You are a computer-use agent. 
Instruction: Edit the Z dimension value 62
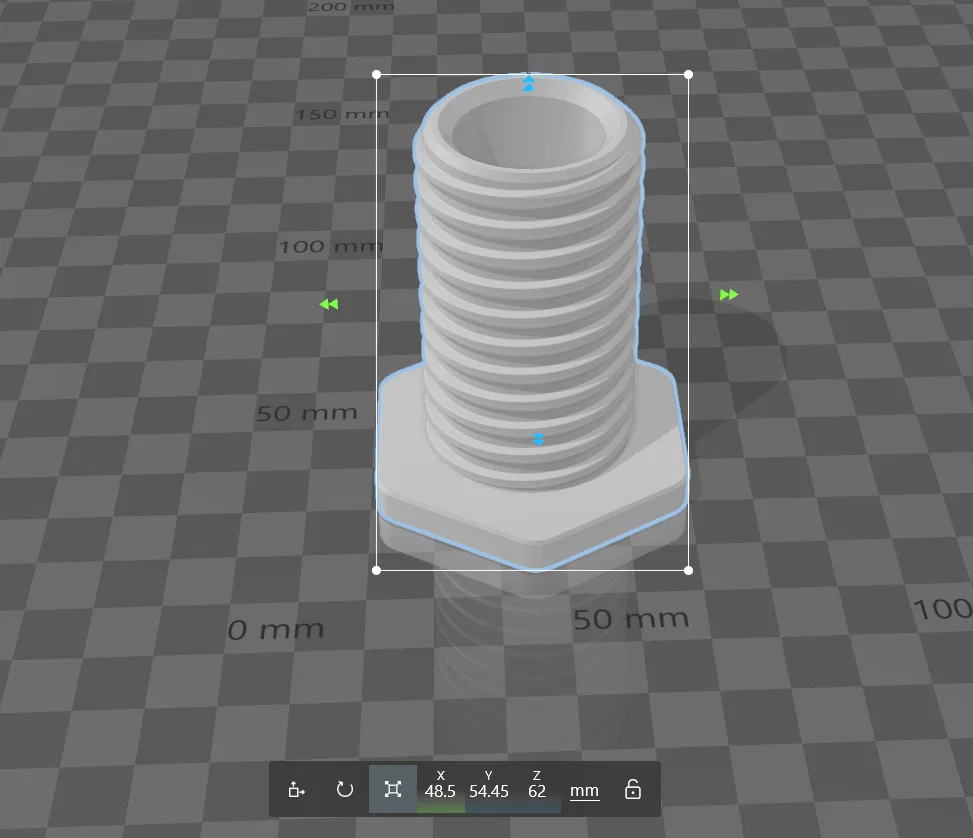537,791
